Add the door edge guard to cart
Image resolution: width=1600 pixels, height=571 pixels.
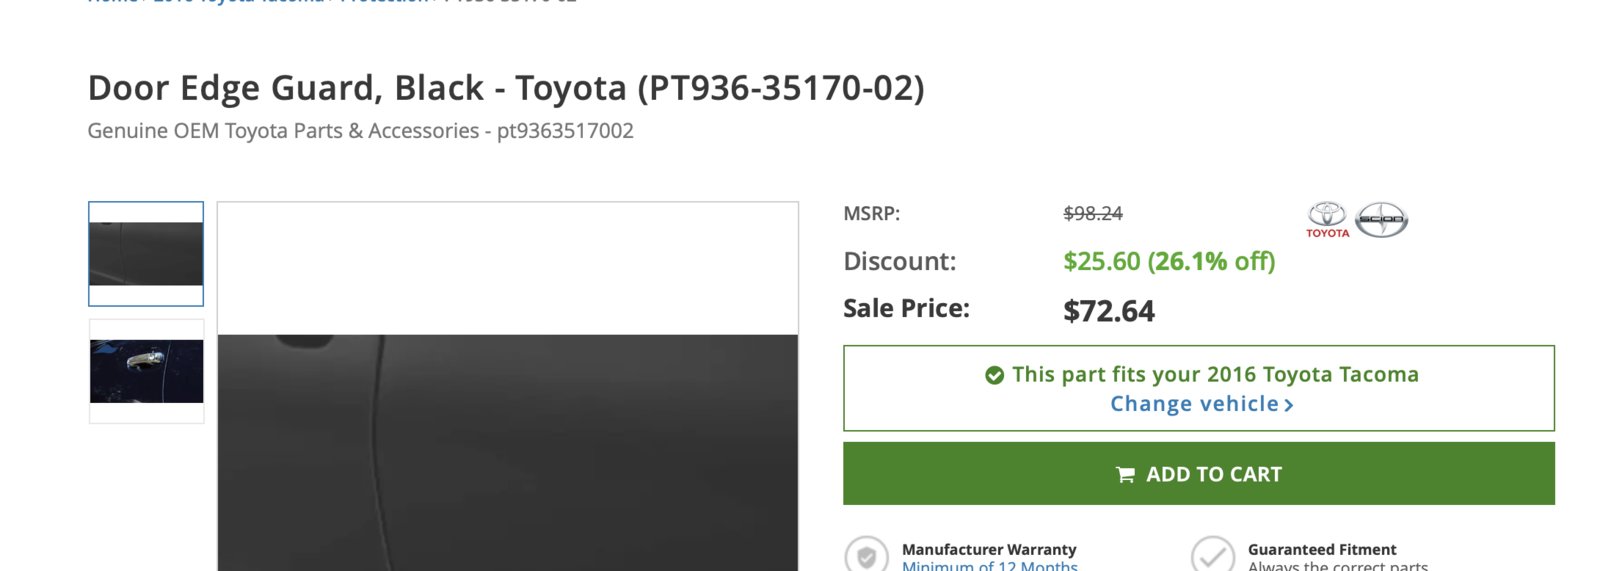click(1199, 474)
